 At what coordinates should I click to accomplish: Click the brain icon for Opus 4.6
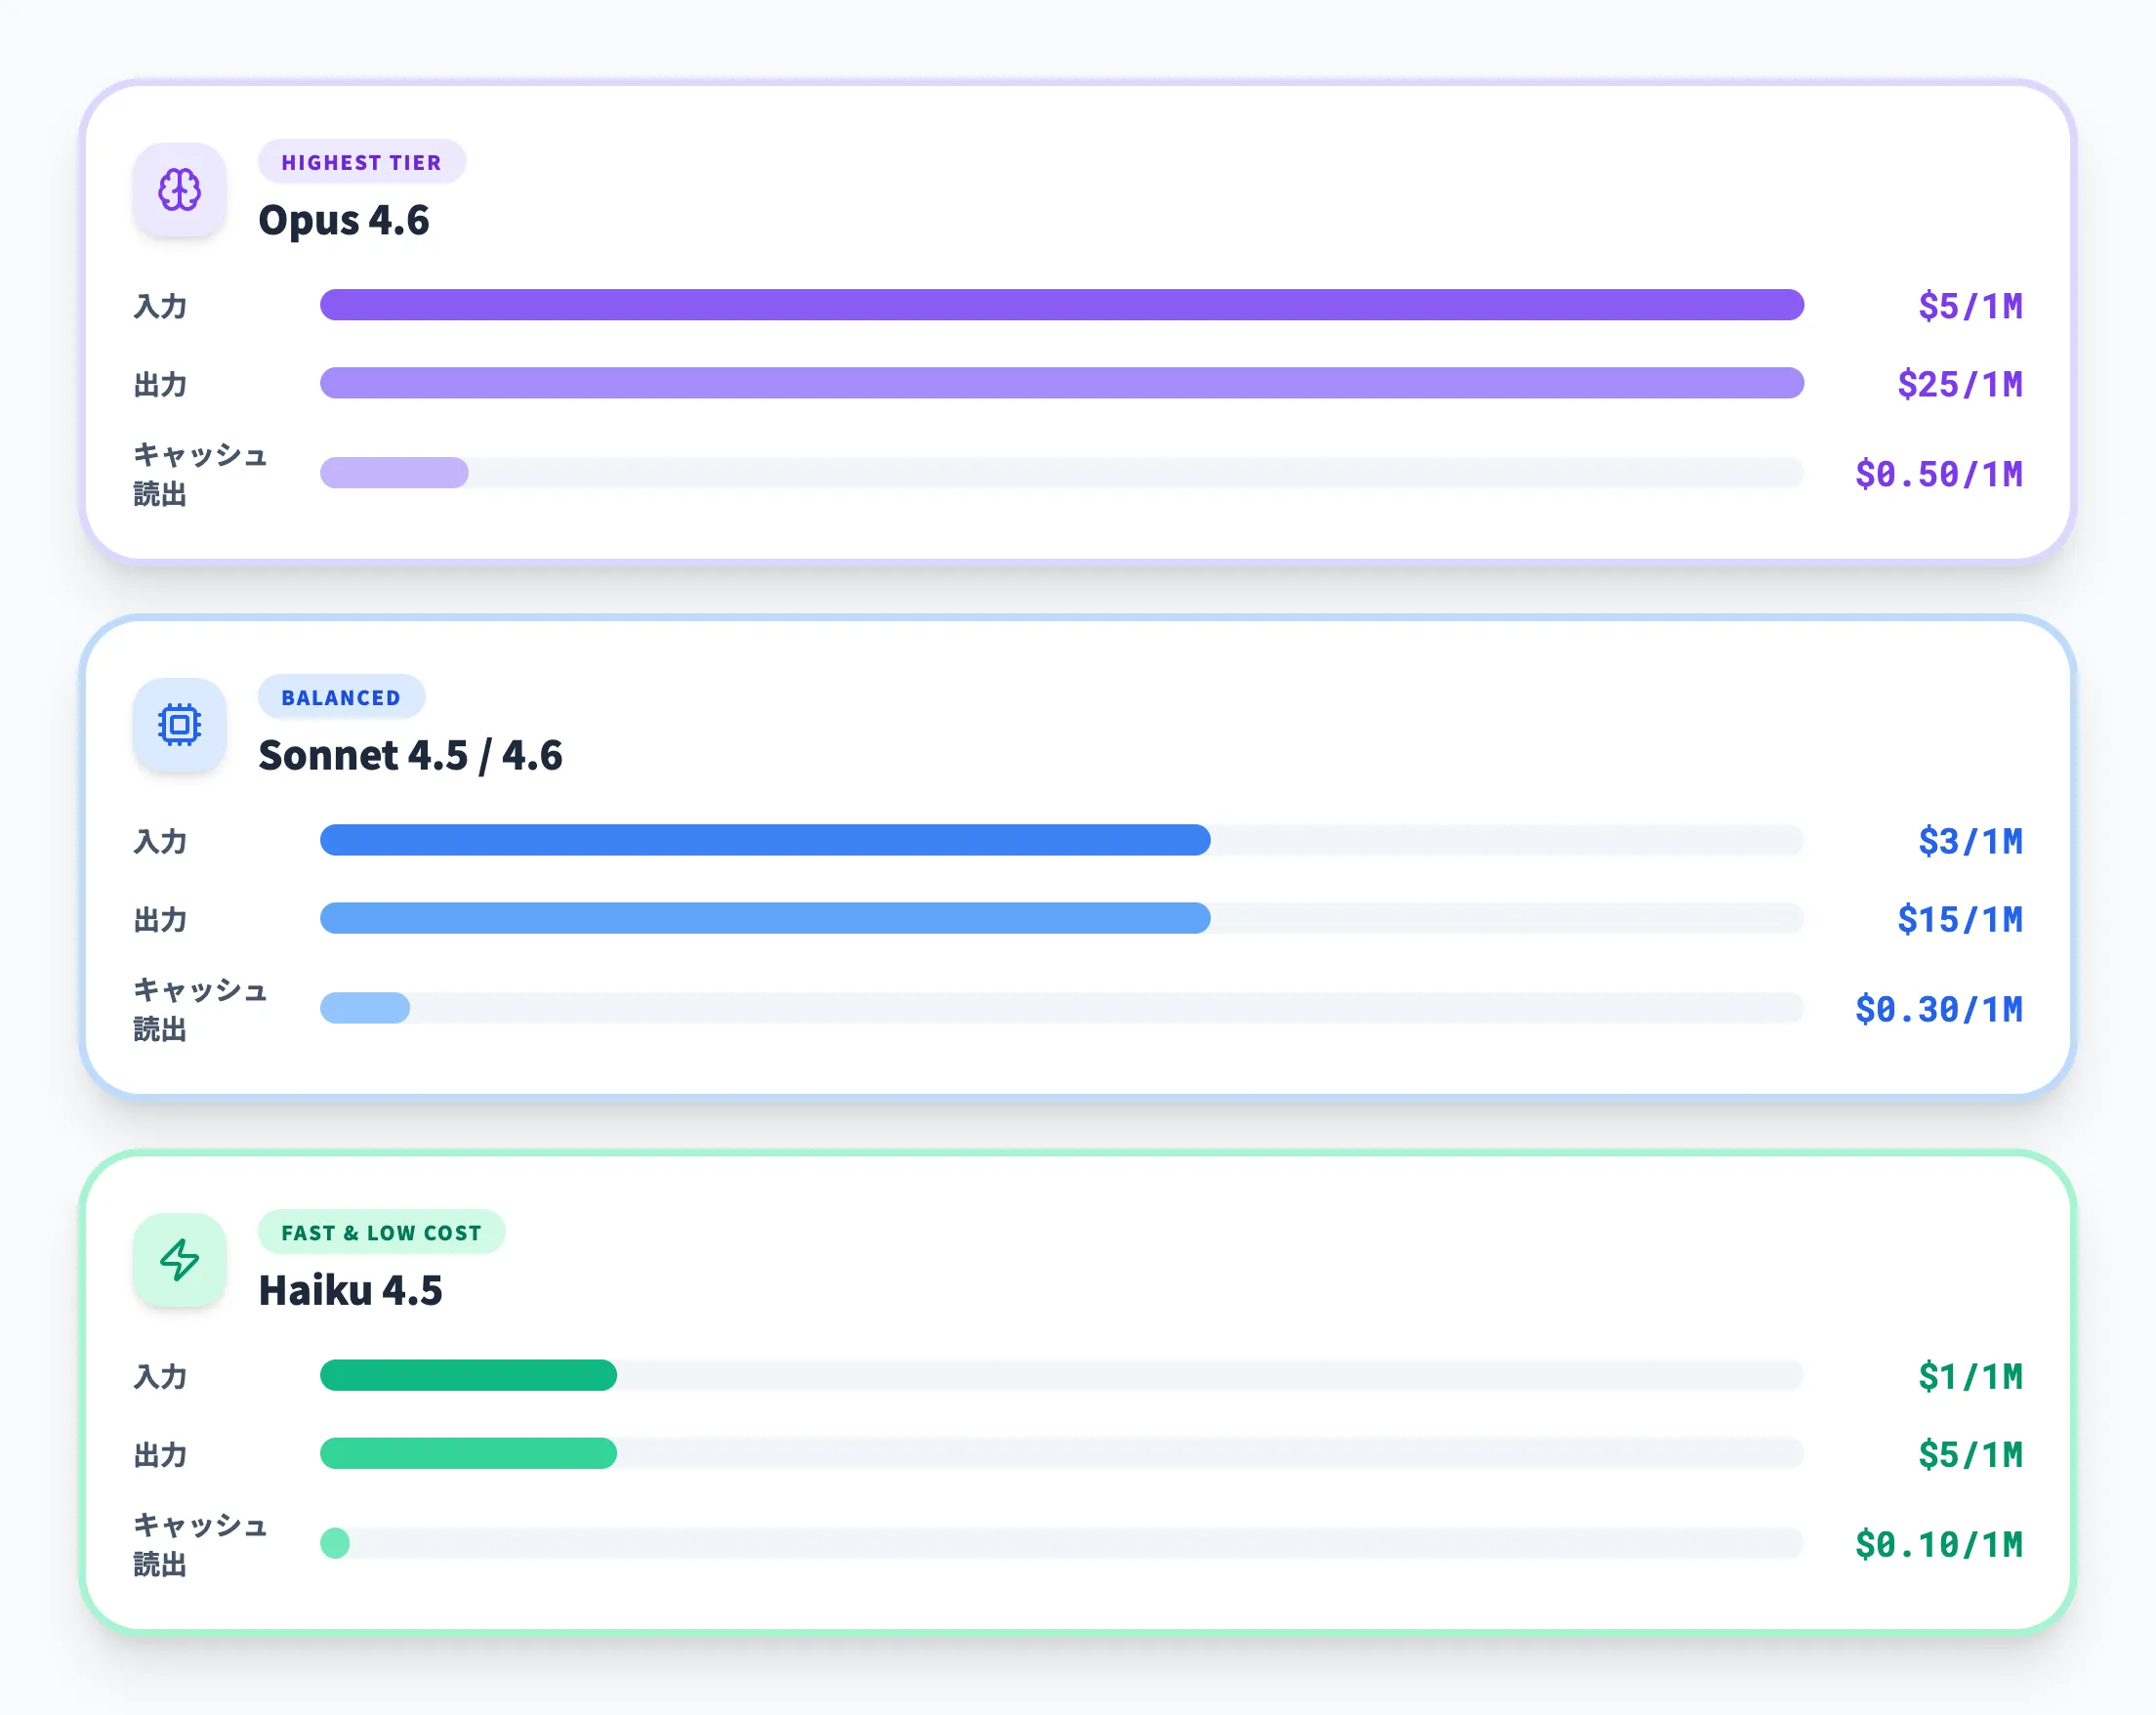tap(179, 190)
